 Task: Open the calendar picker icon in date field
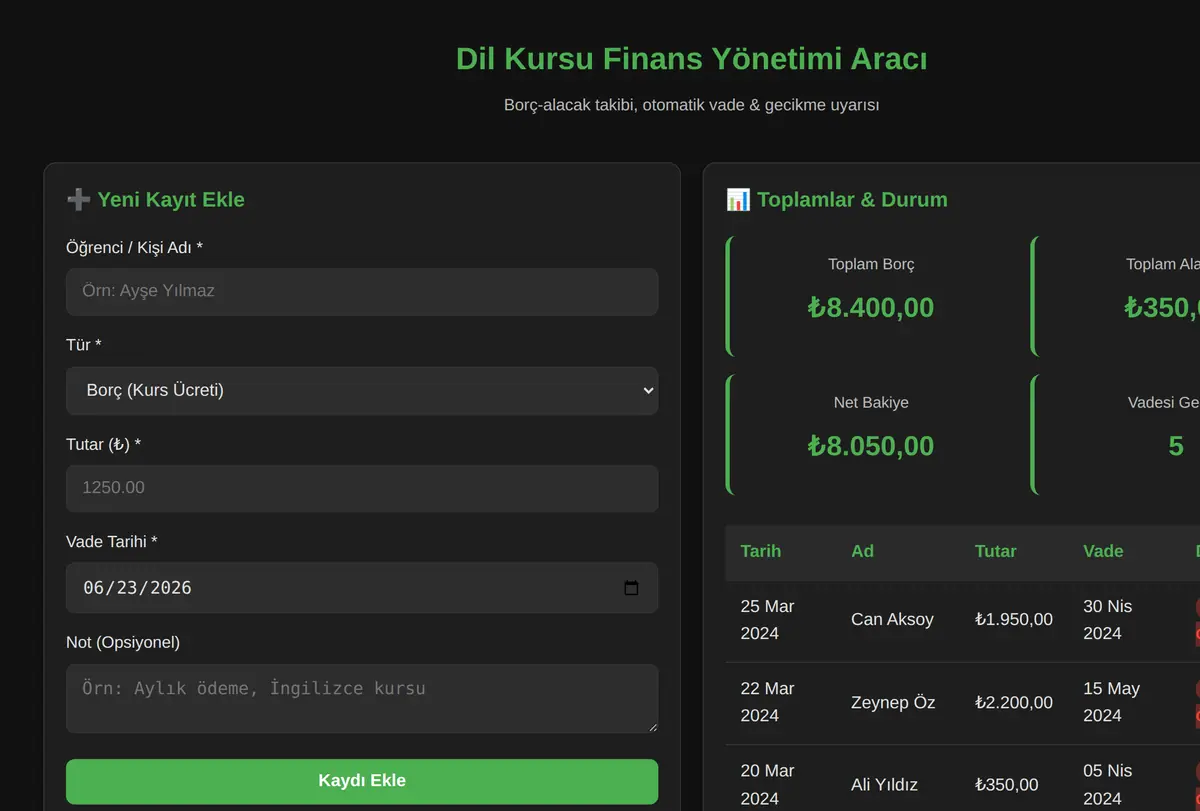tap(631, 587)
